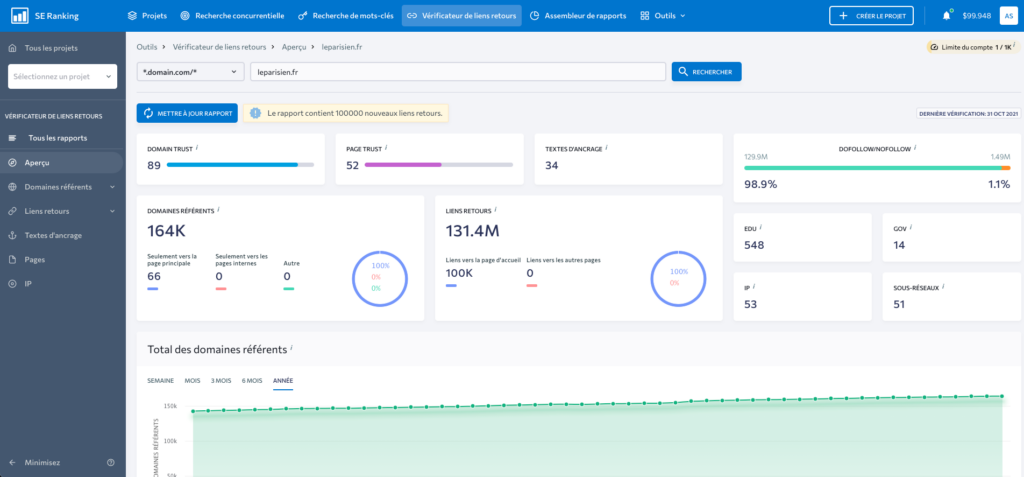Click the Dernière vérification date label
This screenshot has height=477, width=1024.
point(967,113)
